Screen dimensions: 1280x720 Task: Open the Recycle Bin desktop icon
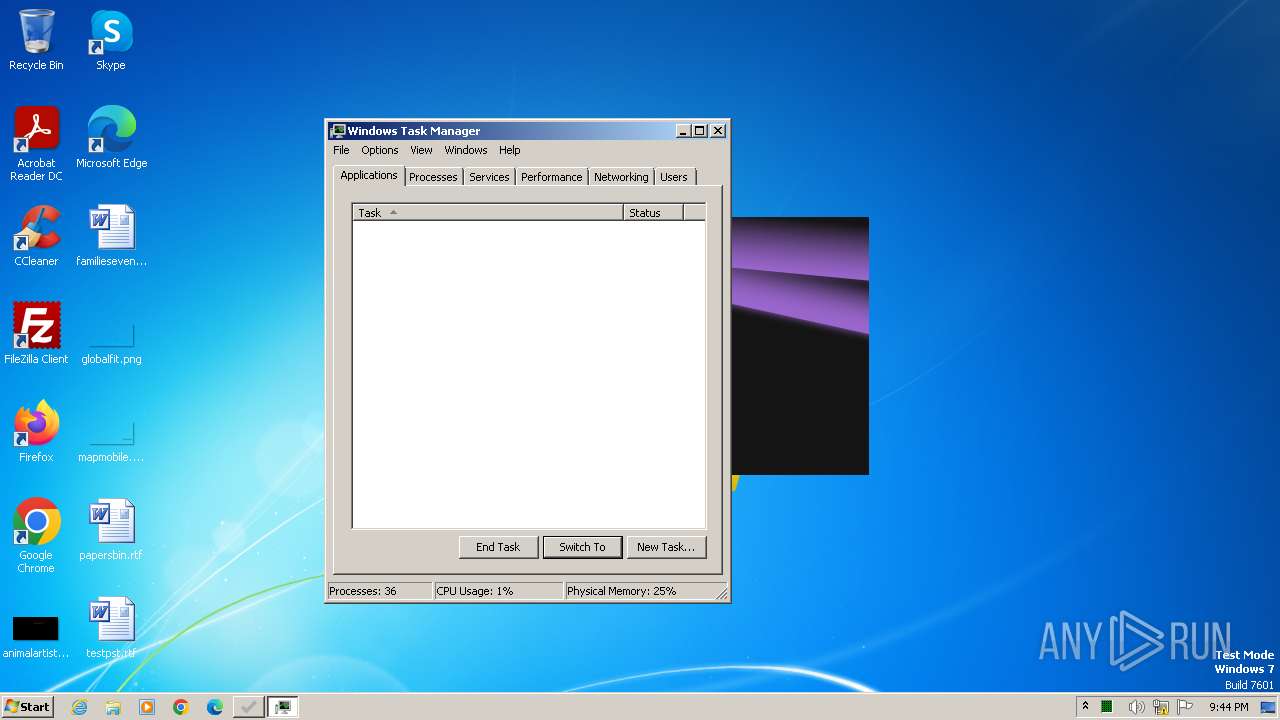click(x=36, y=40)
